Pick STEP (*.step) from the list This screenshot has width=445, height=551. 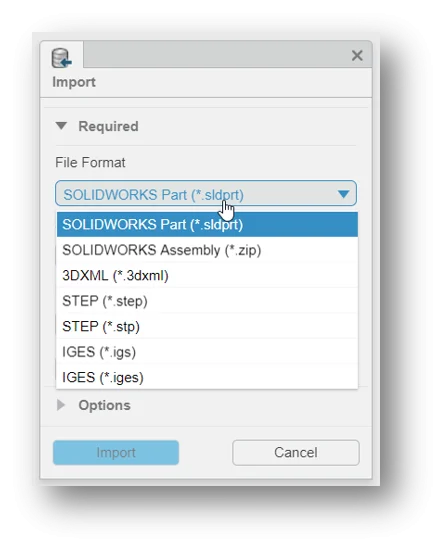pyautogui.click(x=207, y=301)
